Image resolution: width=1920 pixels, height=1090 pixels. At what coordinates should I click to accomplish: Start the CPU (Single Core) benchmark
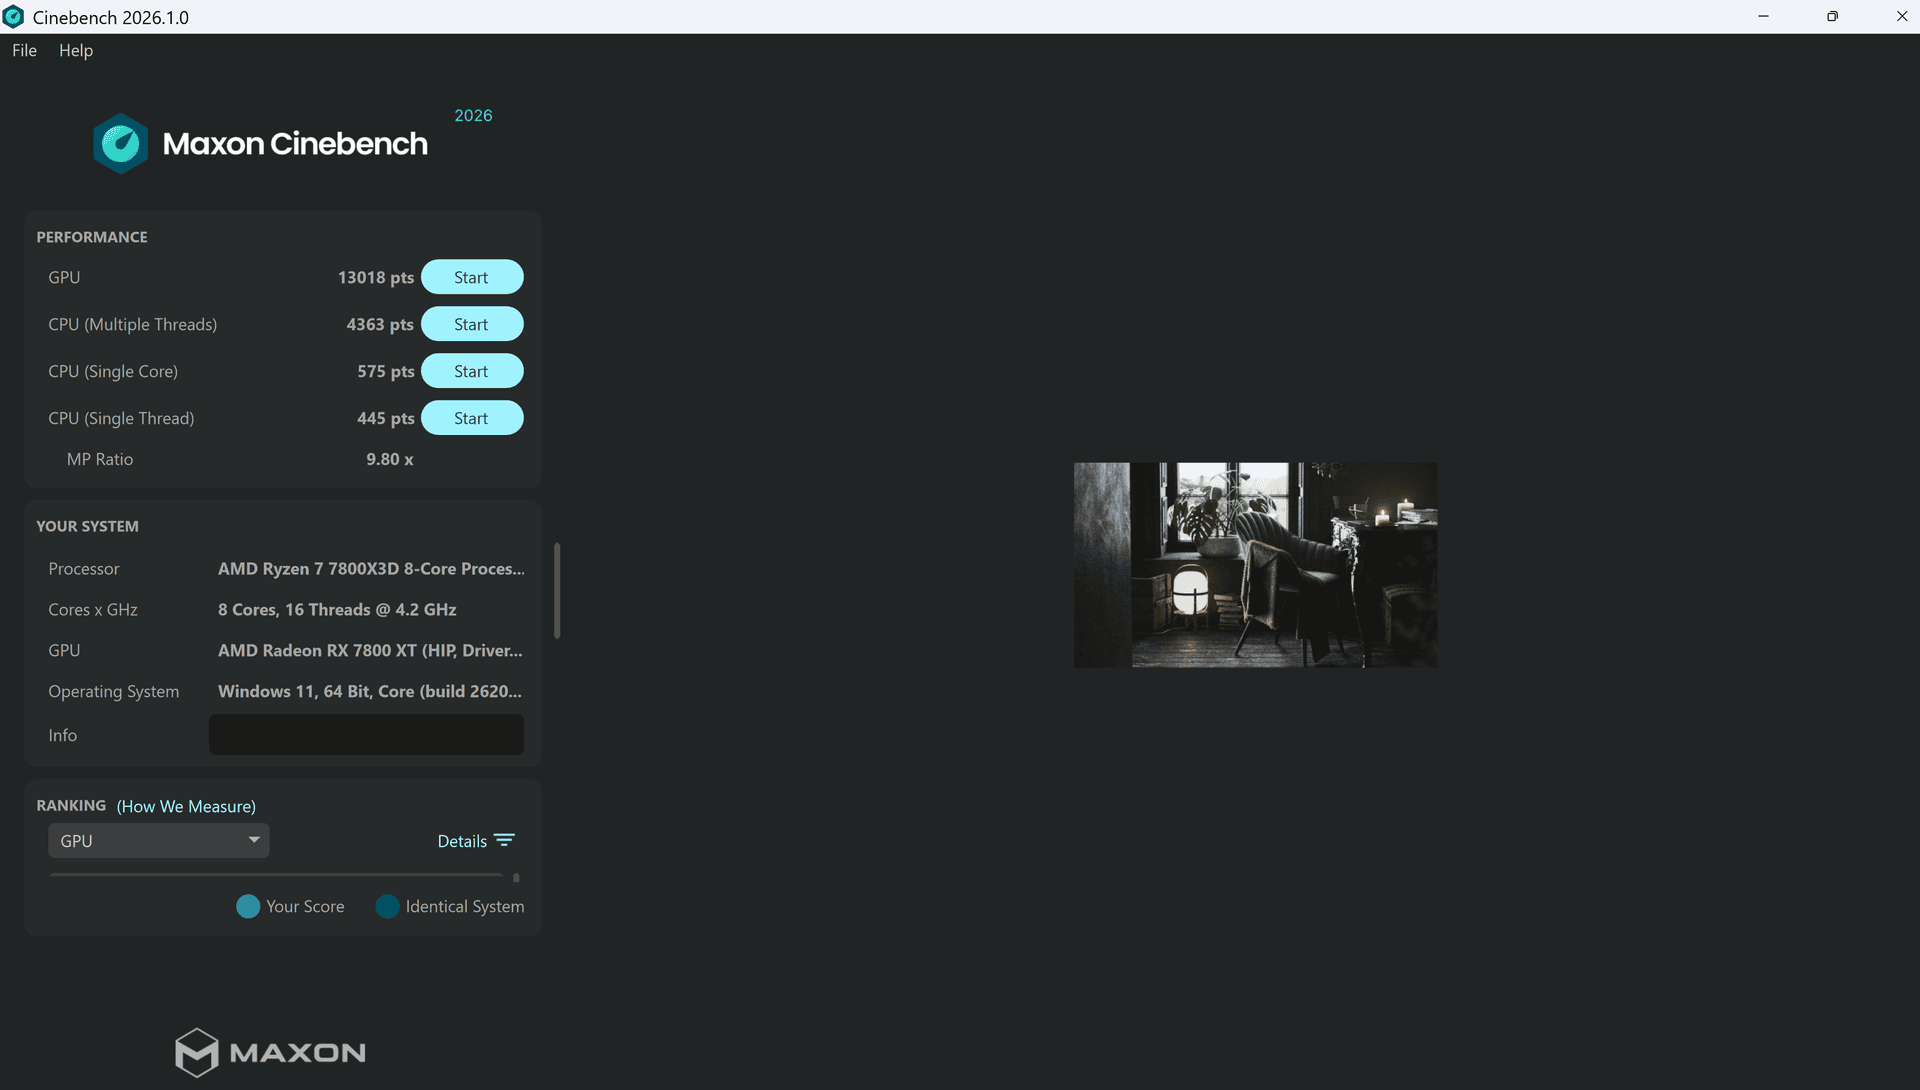click(x=472, y=371)
